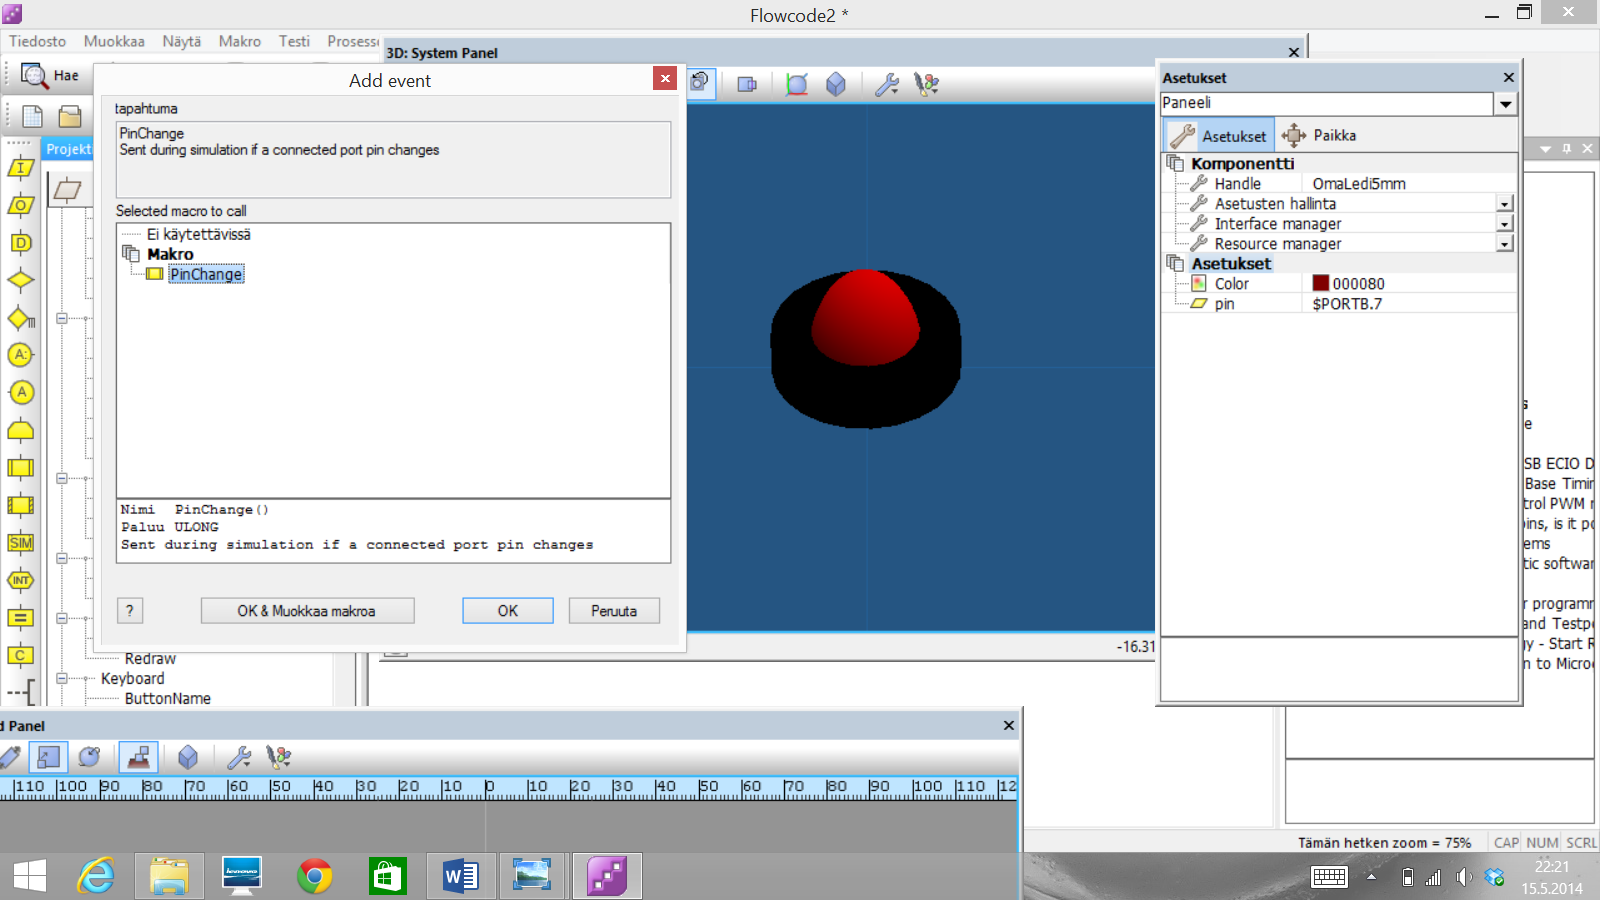This screenshot has height=900, width=1600.
Task: Open Google Chrome from taskbar
Action: (314, 877)
